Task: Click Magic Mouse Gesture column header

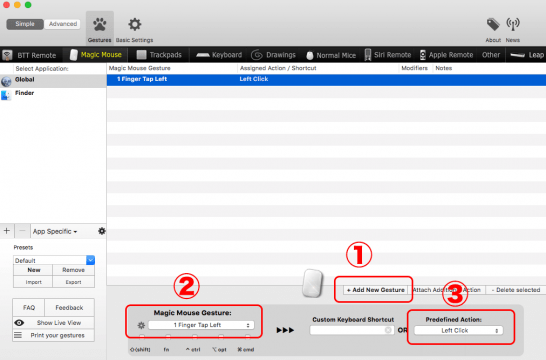Action: (140, 68)
